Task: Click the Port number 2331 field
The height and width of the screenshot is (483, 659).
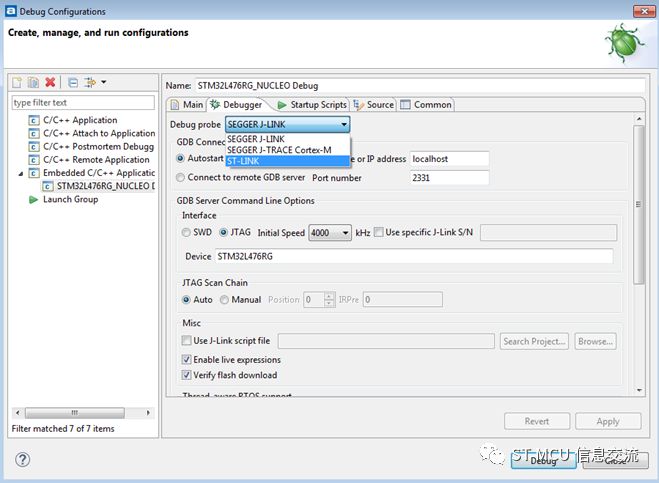Action: (449, 178)
